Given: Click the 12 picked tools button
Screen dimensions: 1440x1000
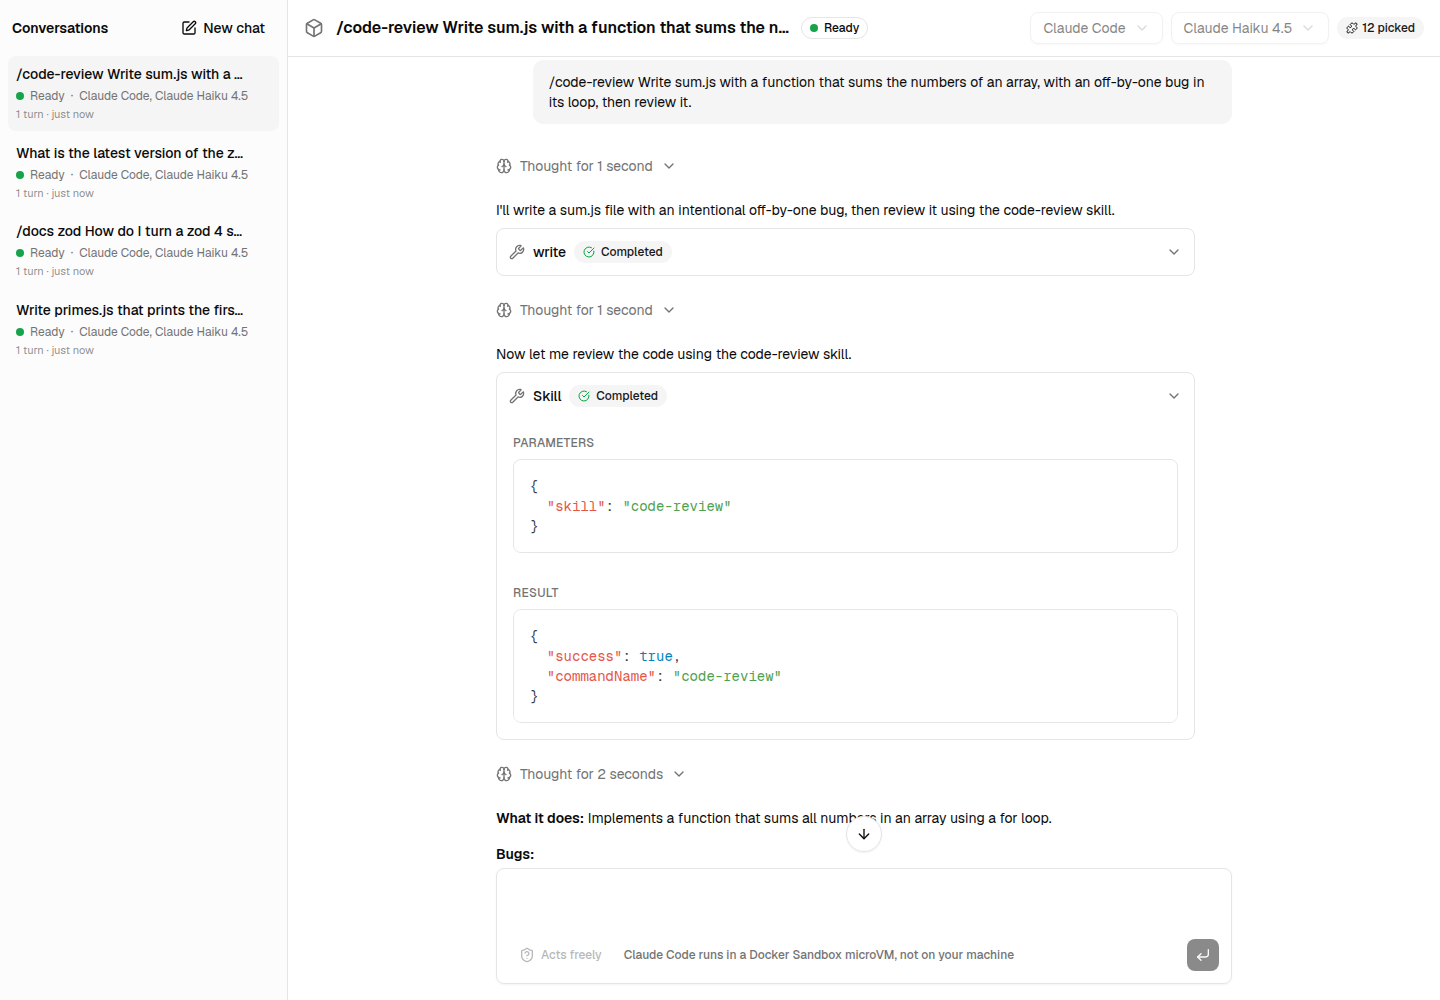Looking at the screenshot, I should (1380, 28).
